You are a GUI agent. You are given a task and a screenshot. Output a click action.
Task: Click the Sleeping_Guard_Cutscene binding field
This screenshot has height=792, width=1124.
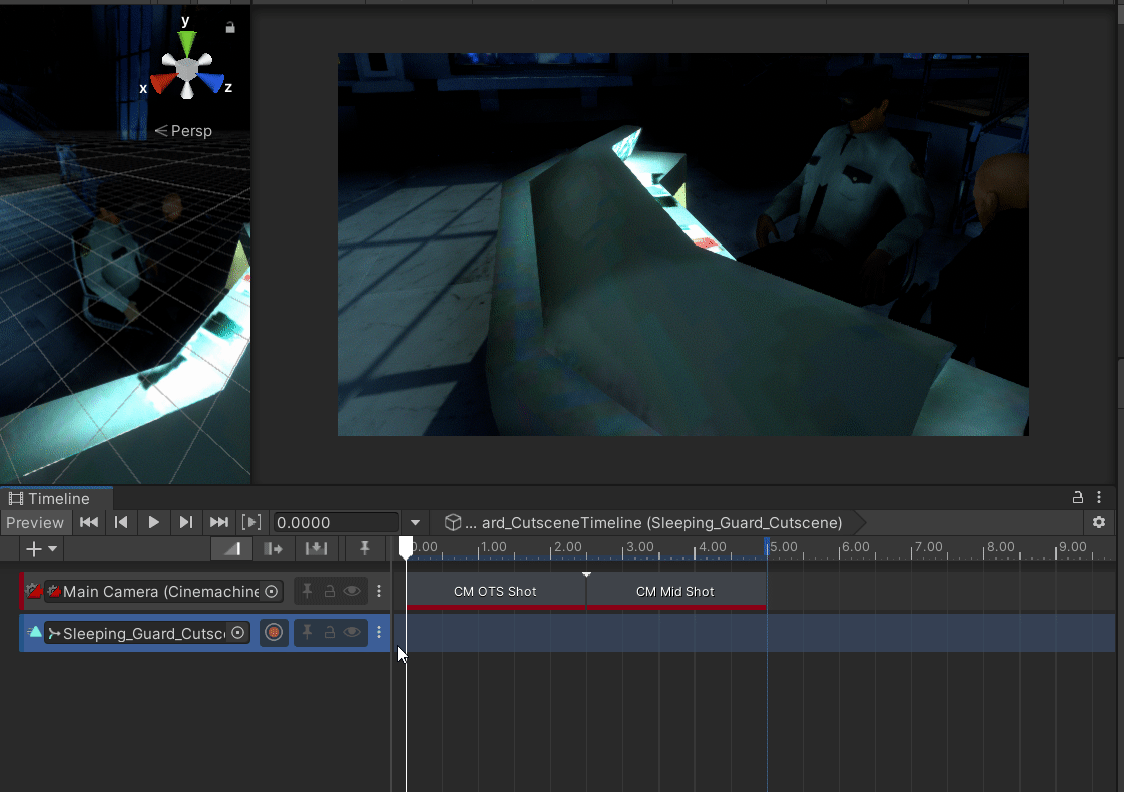click(x=146, y=634)
